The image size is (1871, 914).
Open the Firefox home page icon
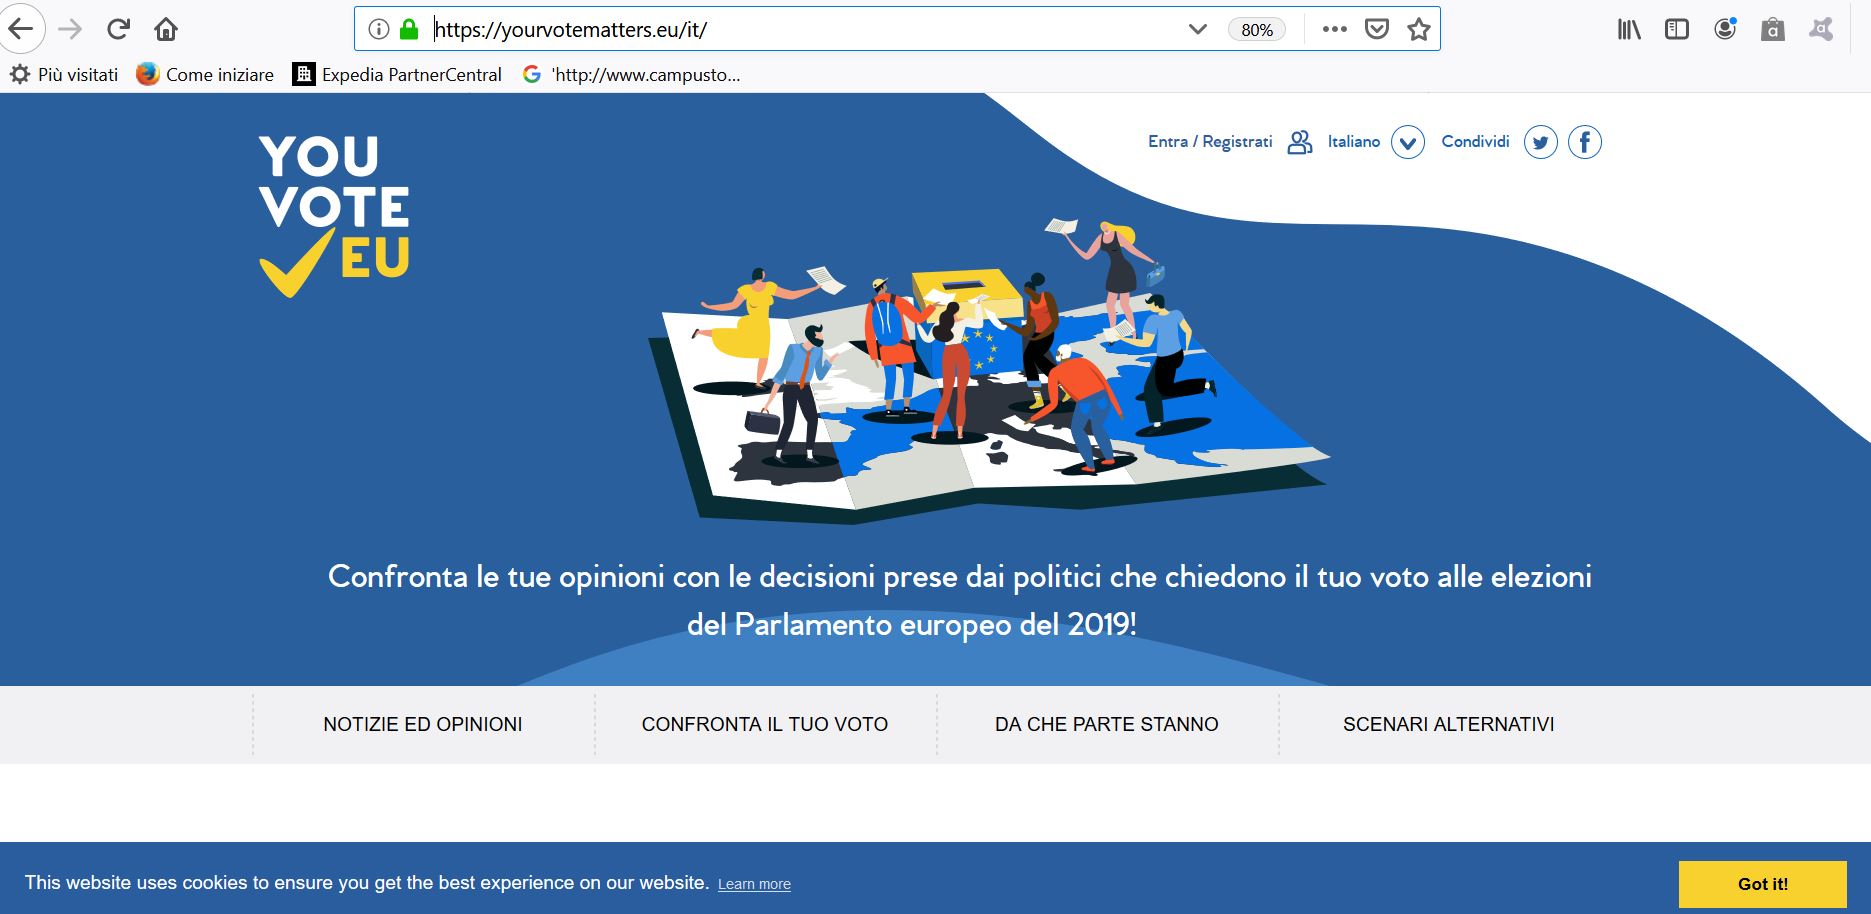166,29
